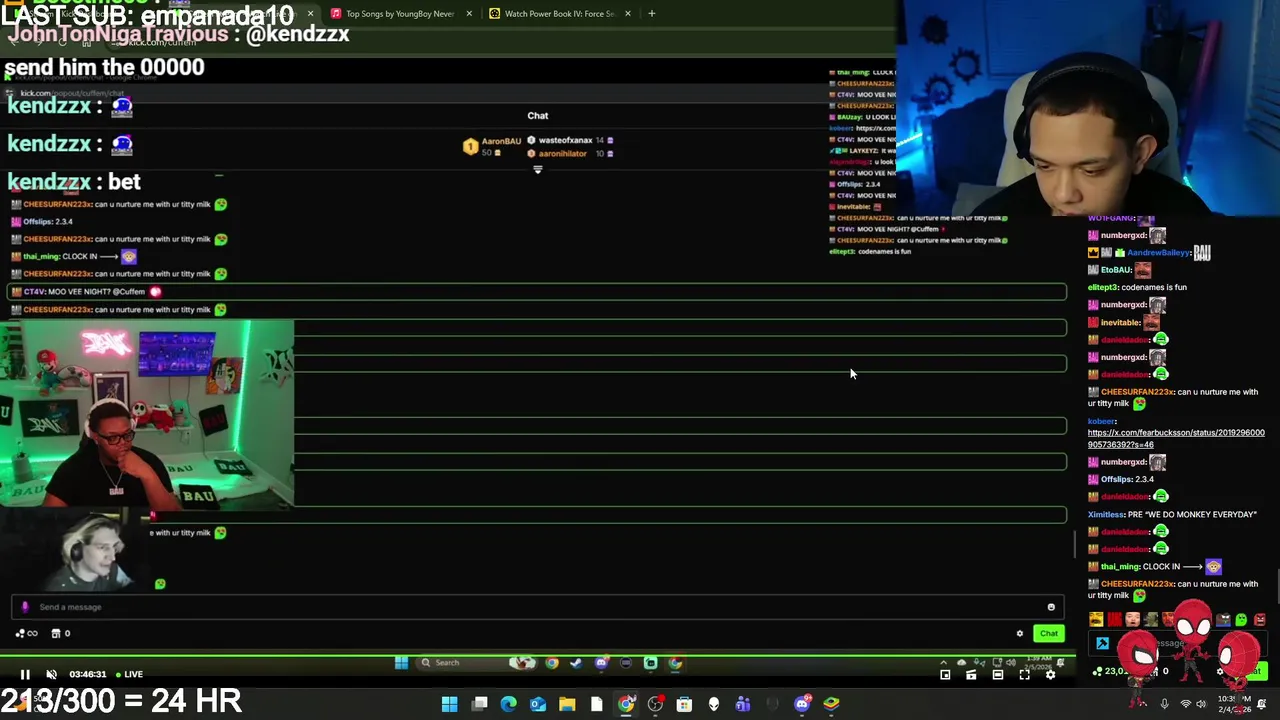The width and height of the screenshot is (1280, 720).
Task: Open chat settings gear beside Chat button
Action: coord(1020,633)
